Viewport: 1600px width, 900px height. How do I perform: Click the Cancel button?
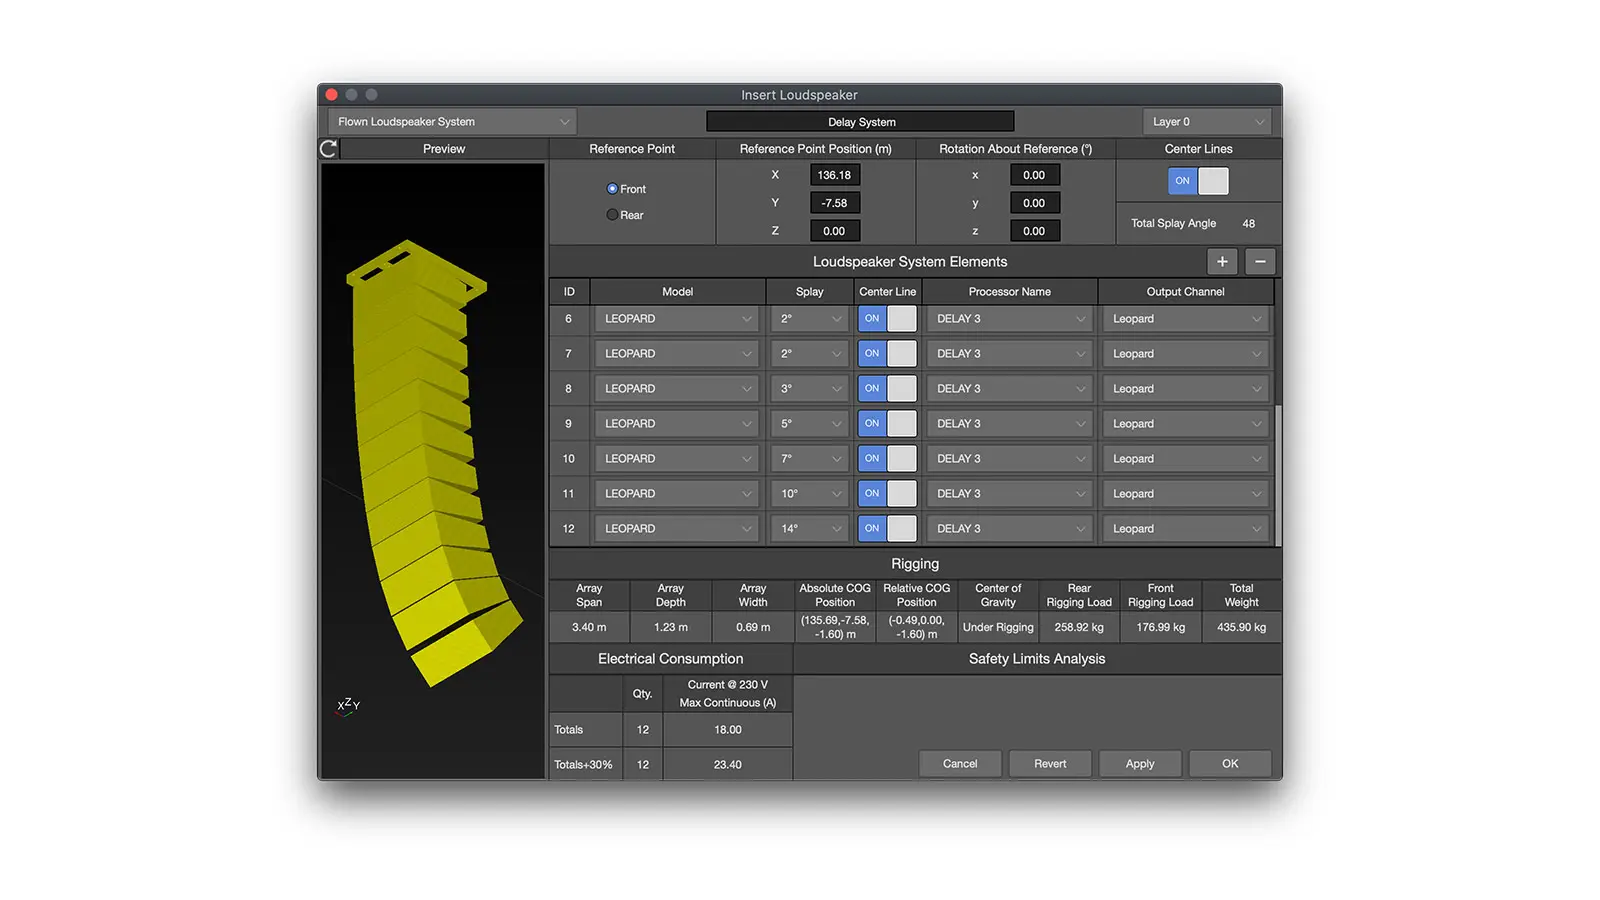(x=960, y=764)
